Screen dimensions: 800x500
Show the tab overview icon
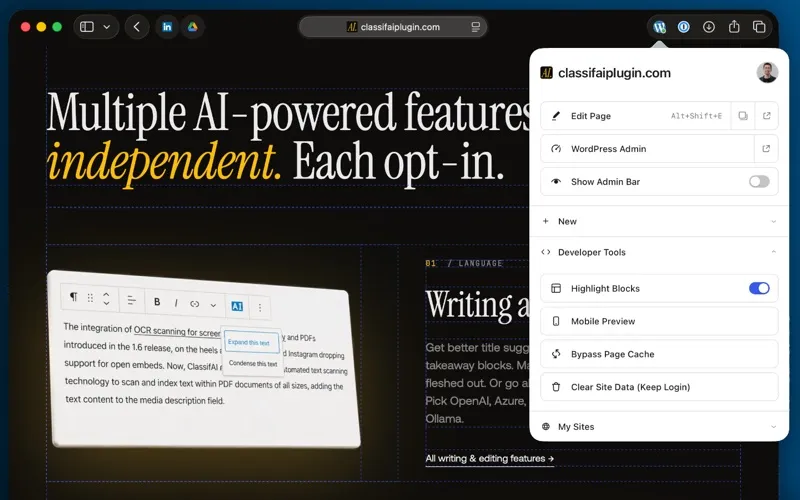(x=759, y=27)
